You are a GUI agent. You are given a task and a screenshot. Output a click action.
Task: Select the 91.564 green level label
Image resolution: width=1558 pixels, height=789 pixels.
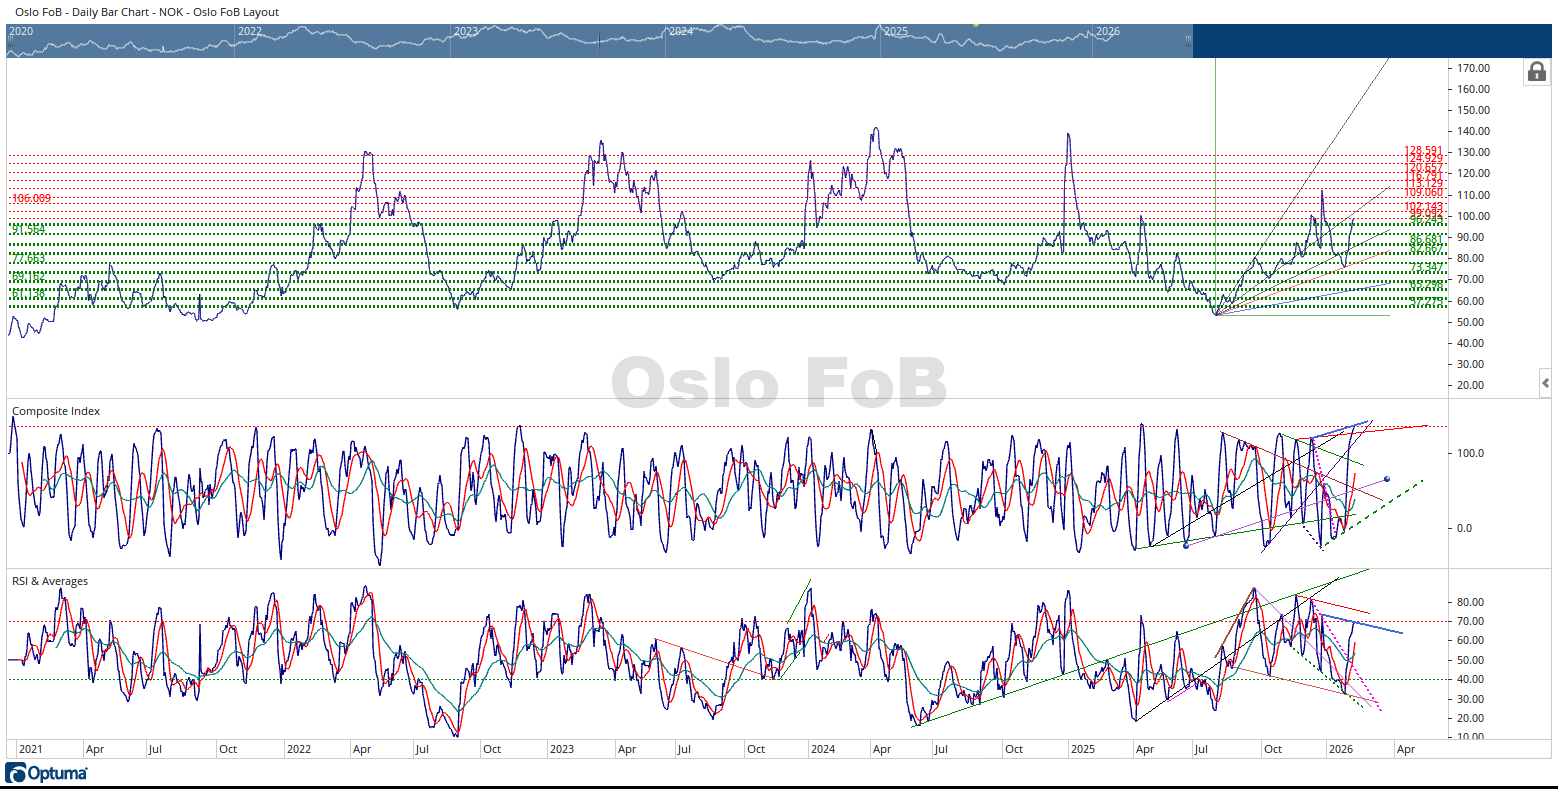28,230
